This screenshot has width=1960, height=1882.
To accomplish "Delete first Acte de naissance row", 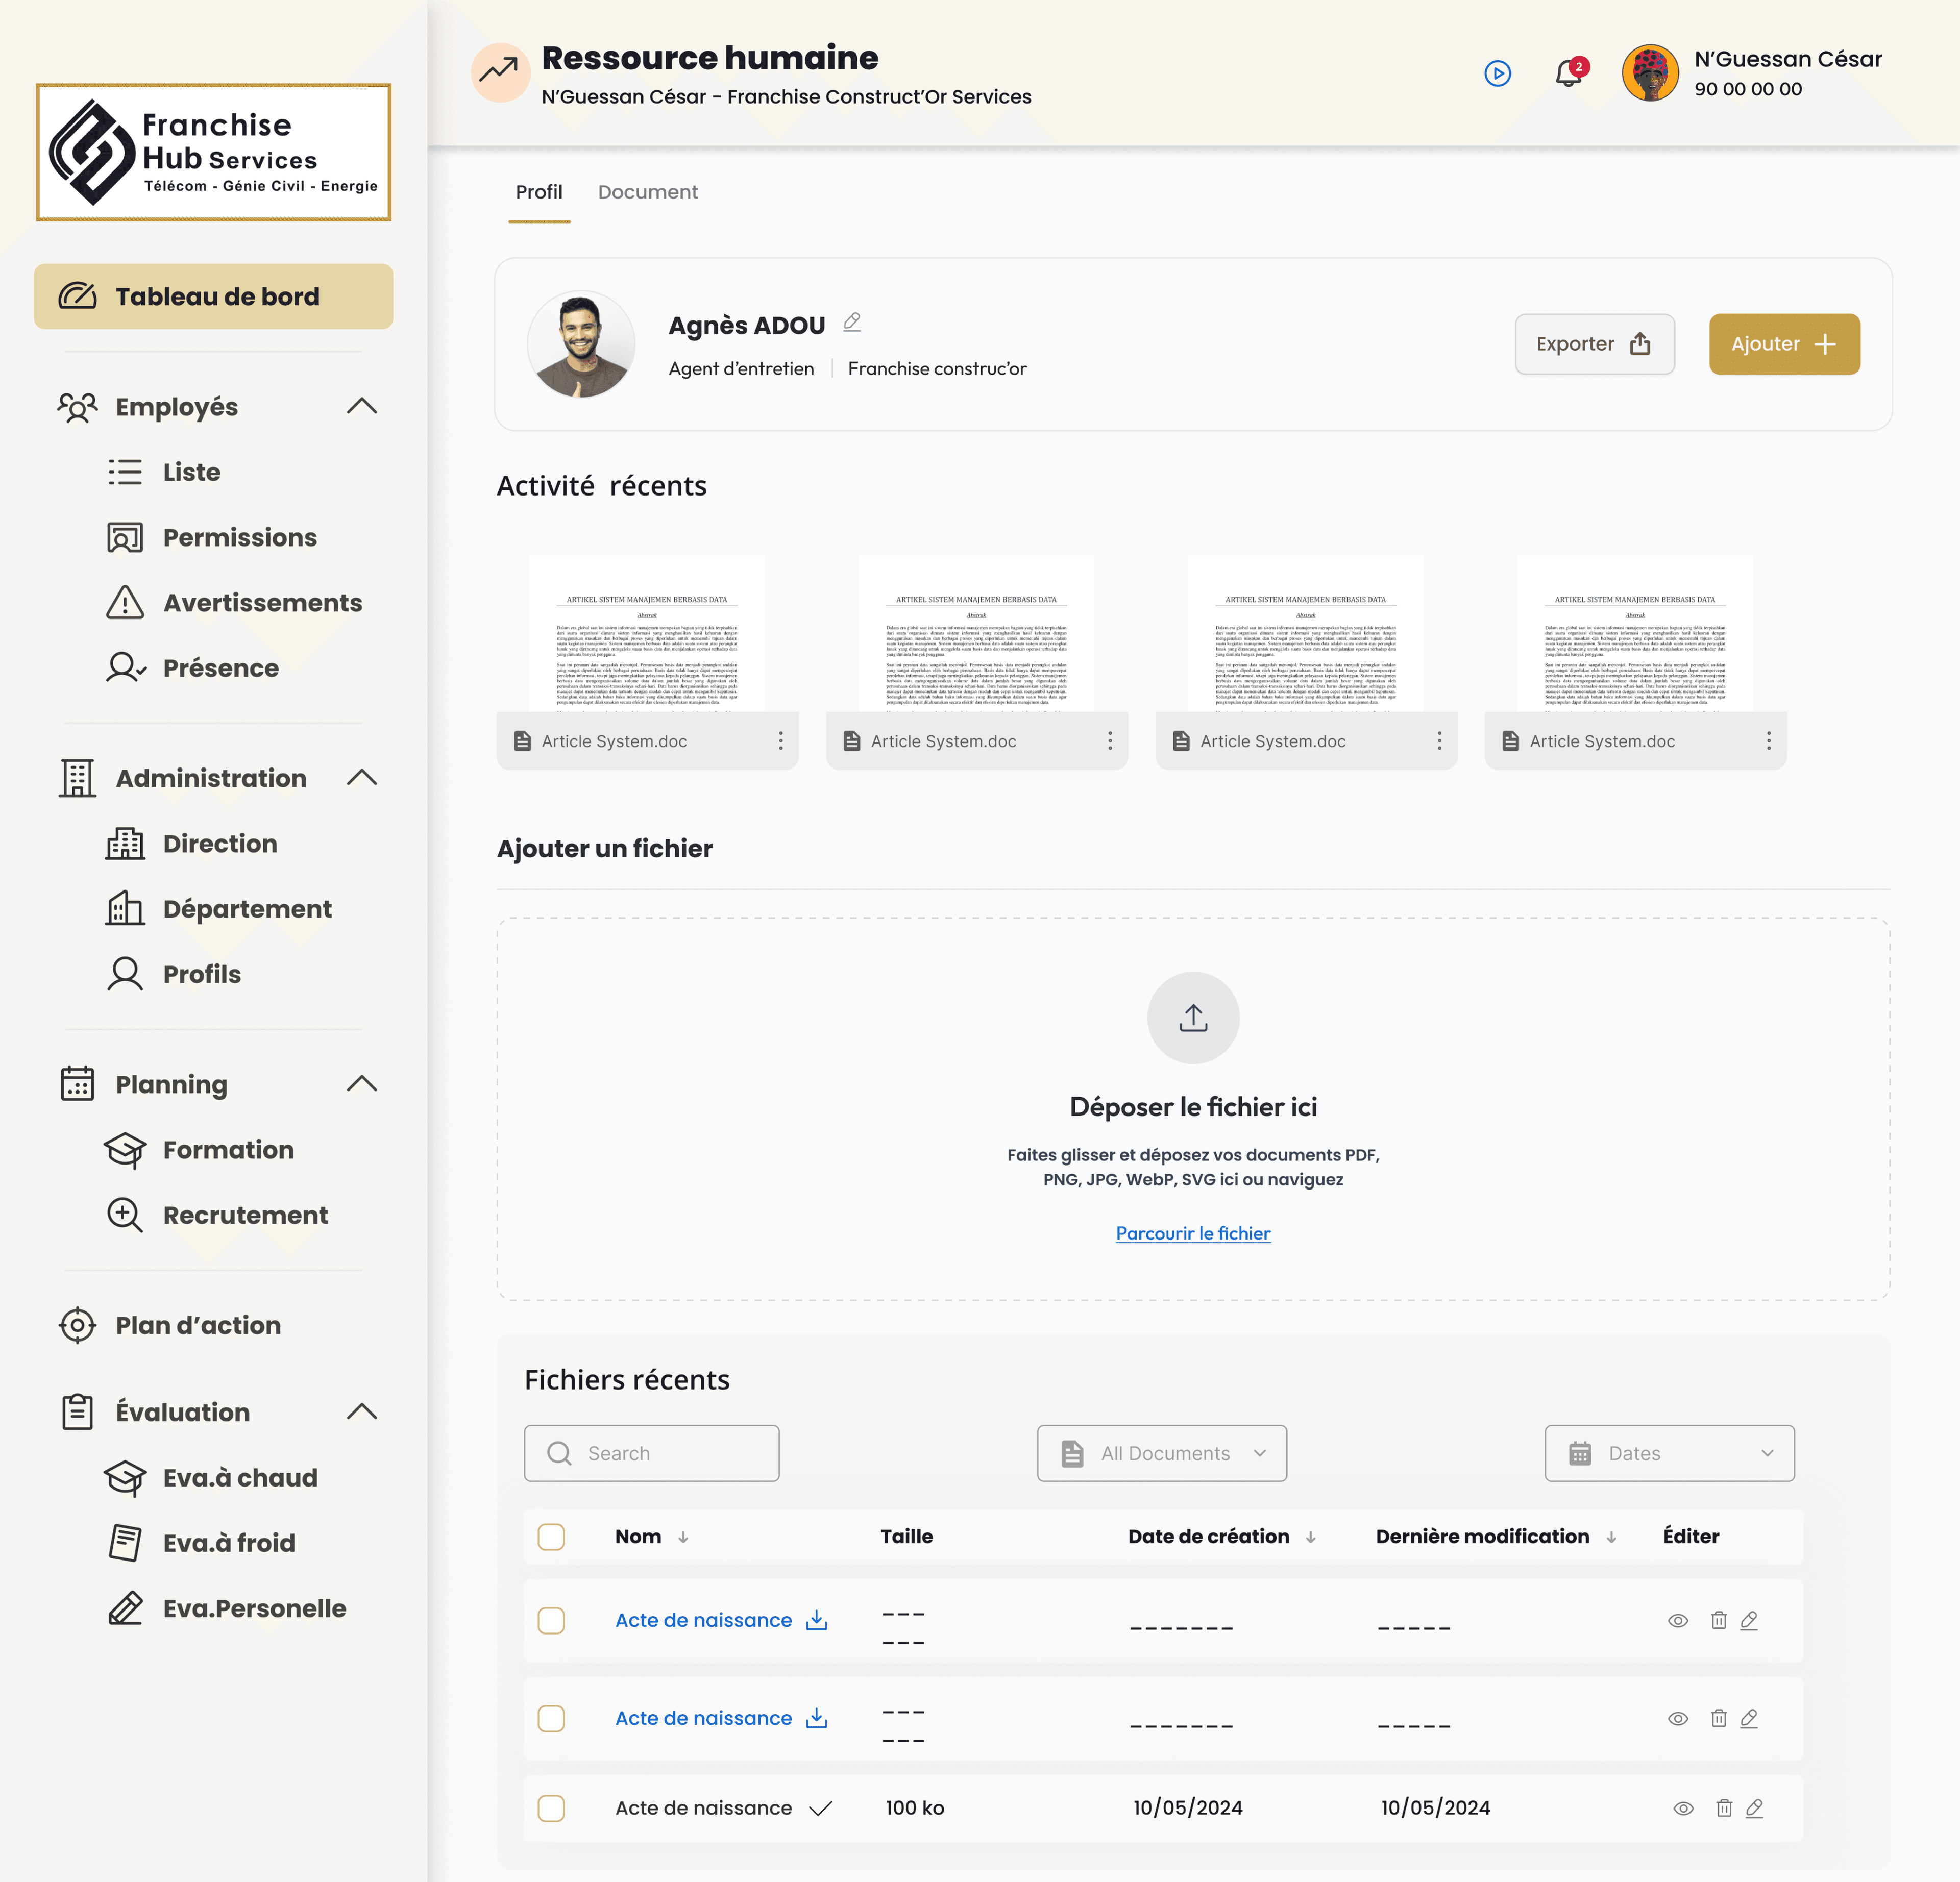I will point(1718,1620).
